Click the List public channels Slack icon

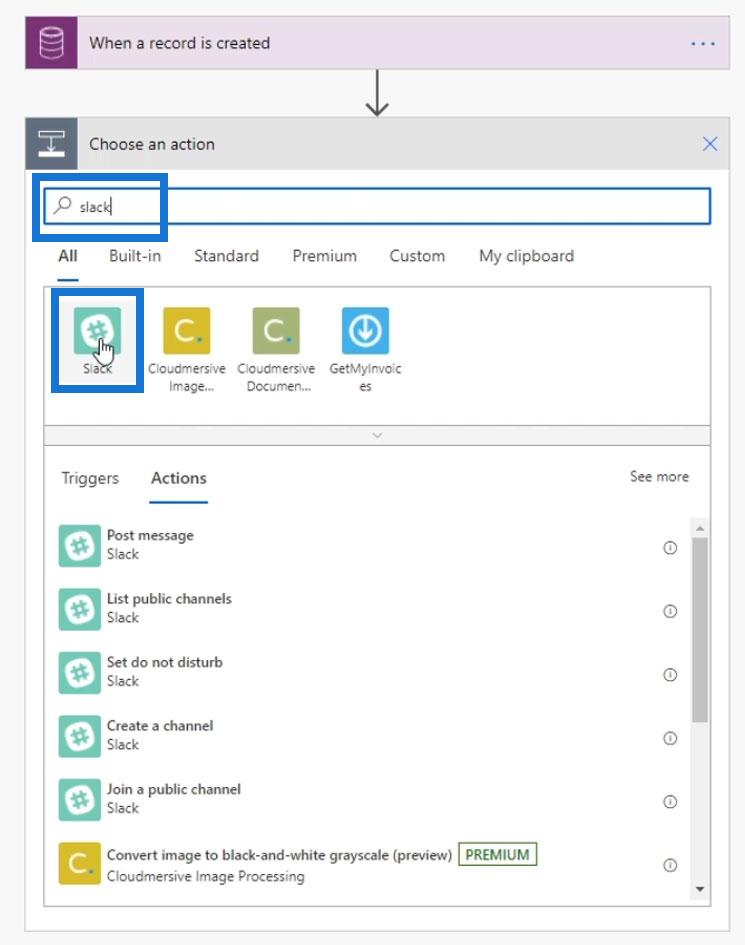[x=80, y=609]
